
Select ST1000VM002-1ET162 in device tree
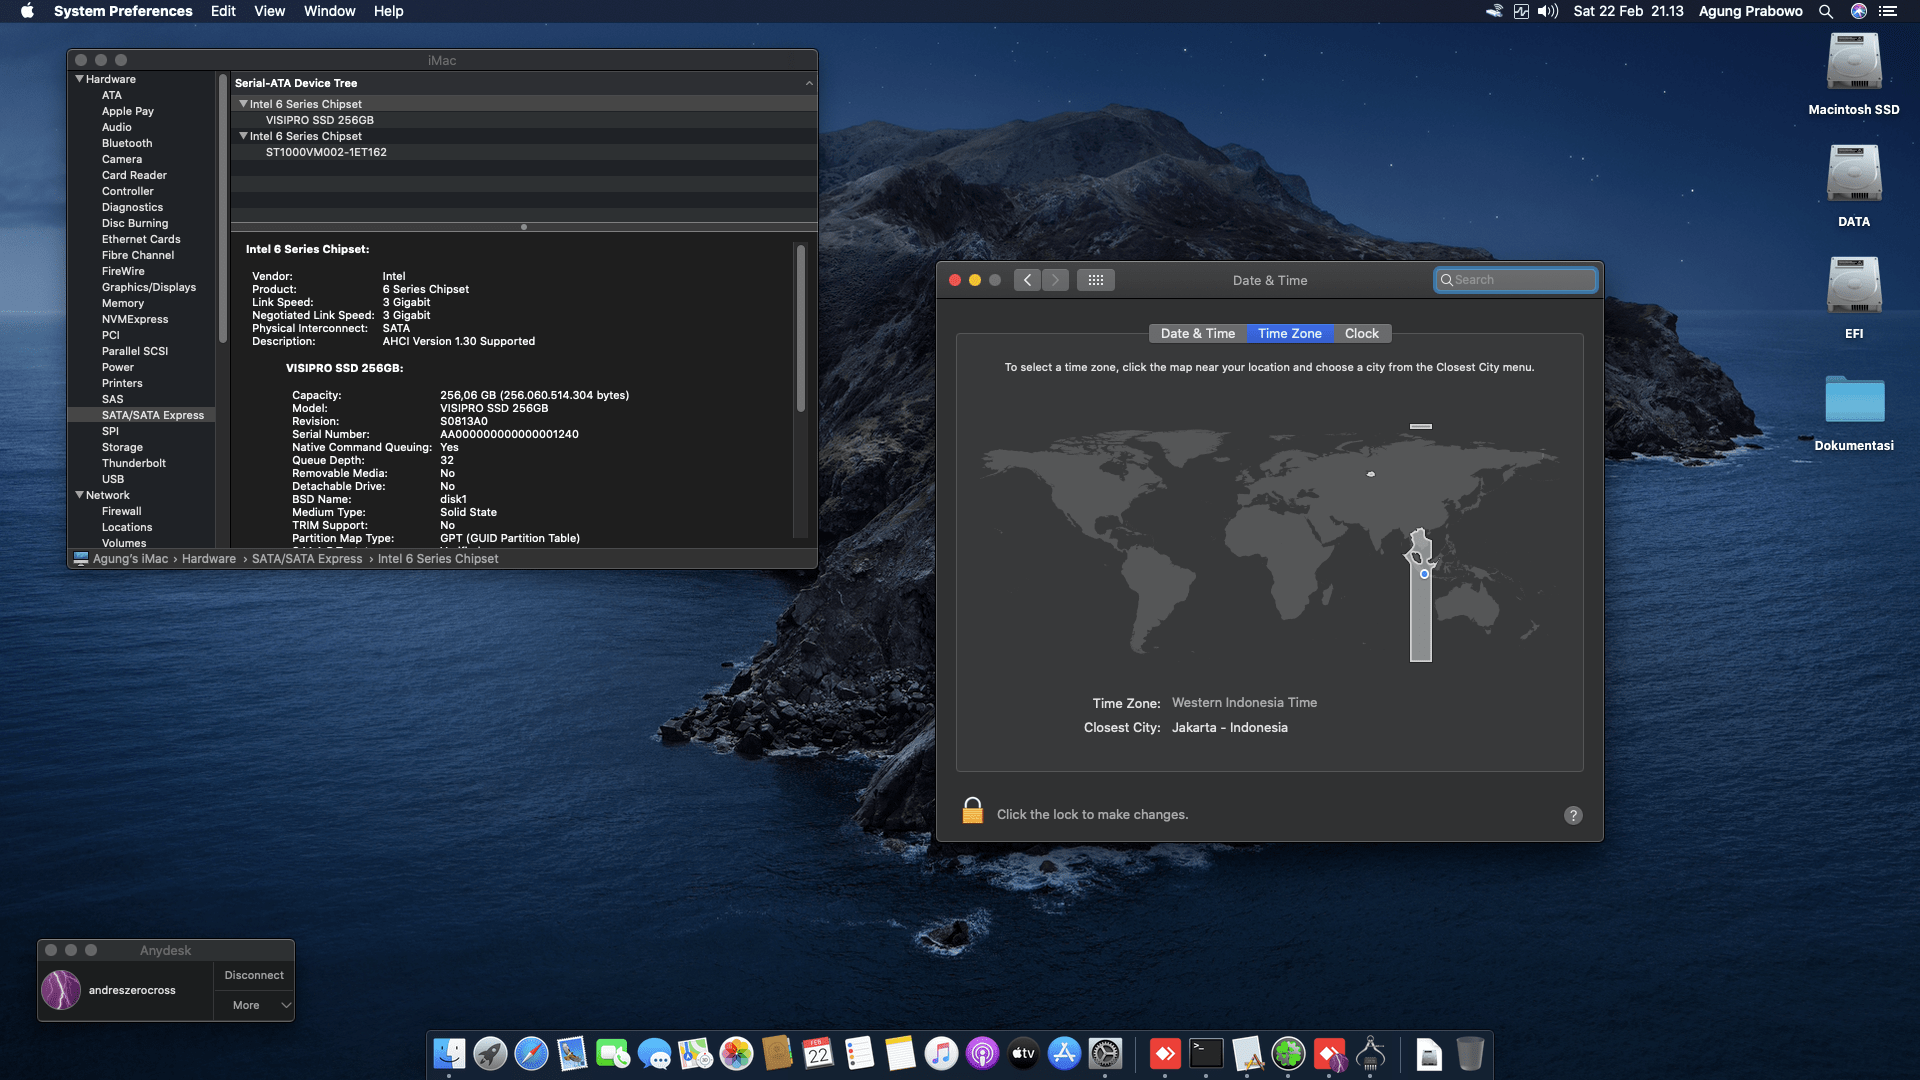click(x=326, y=152)
